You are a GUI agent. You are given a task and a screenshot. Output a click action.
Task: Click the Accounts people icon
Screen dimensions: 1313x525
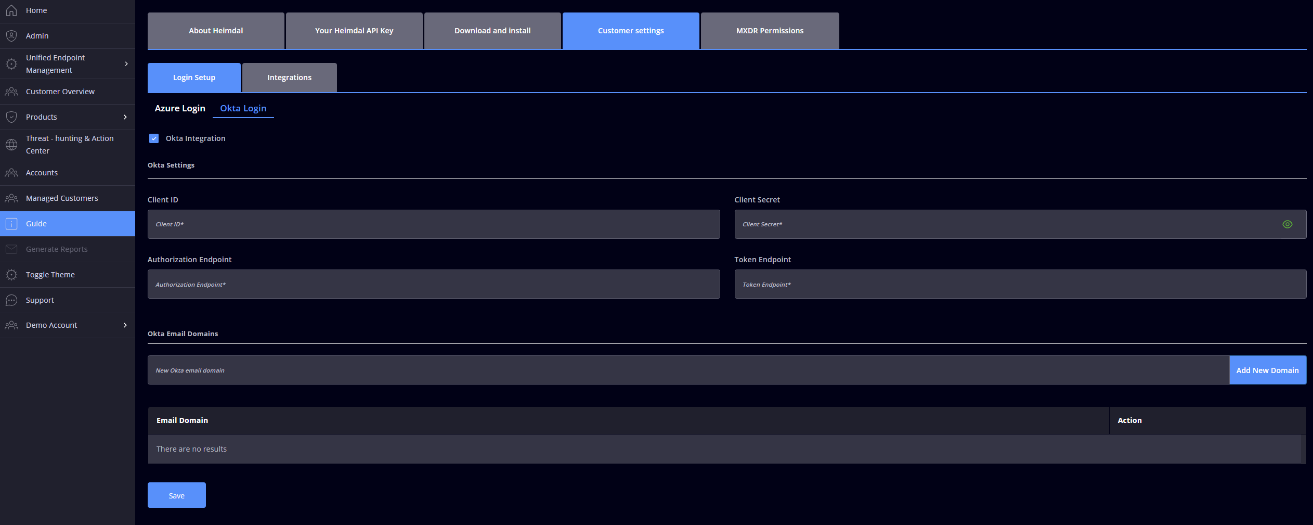pyautogui.click(x=11, y=173)
